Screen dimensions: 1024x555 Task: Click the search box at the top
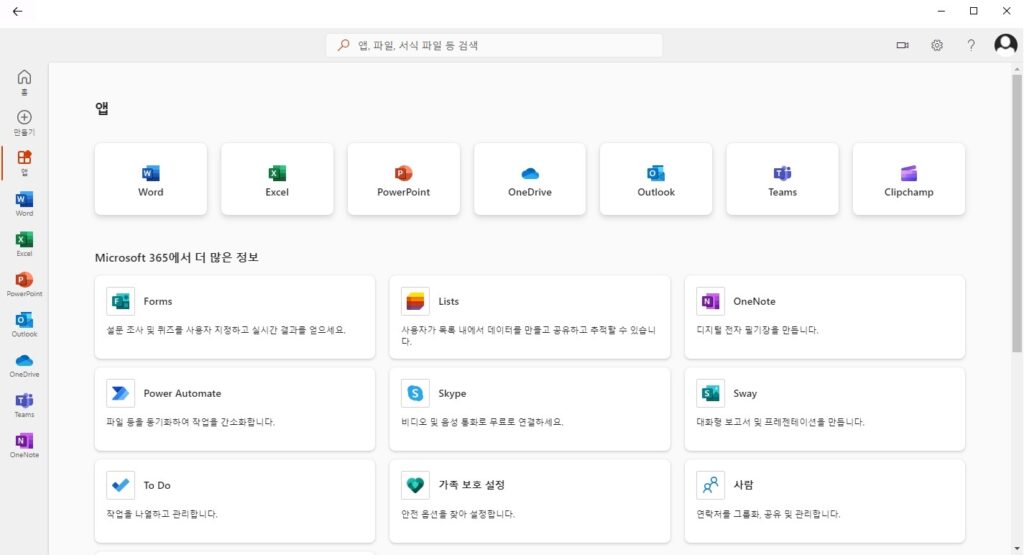point(494,45)
